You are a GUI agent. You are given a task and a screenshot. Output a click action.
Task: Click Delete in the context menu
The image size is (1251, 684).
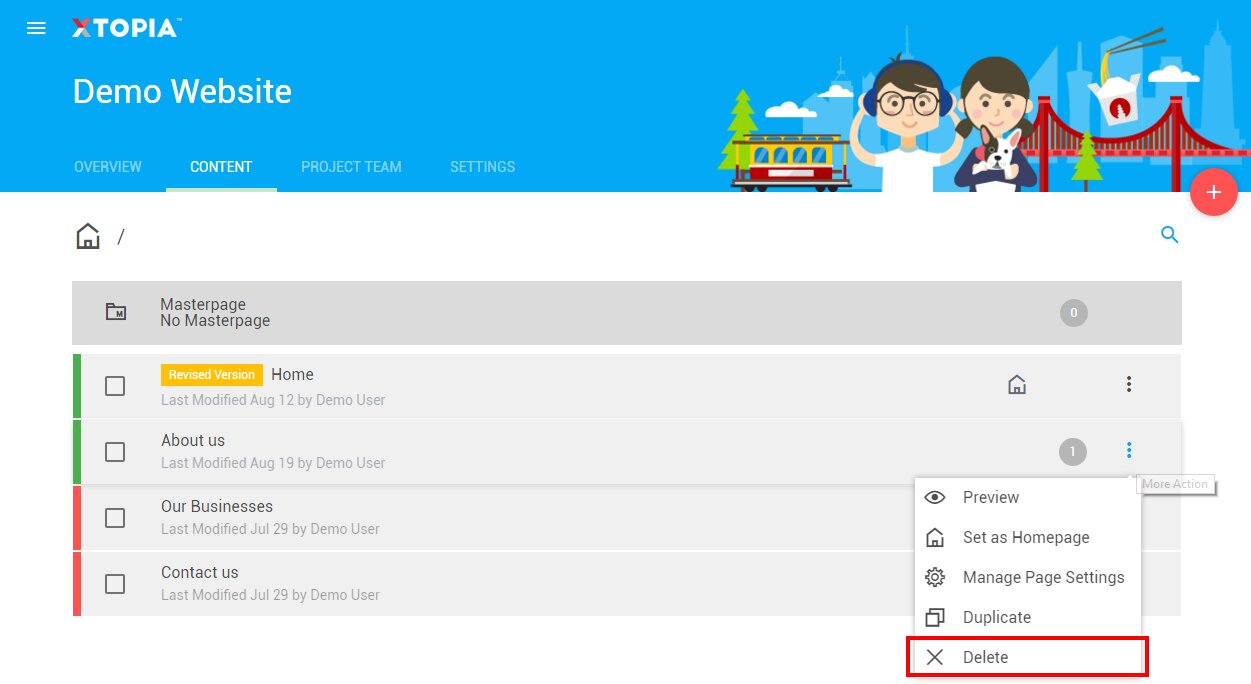click(x=985, y=657)
